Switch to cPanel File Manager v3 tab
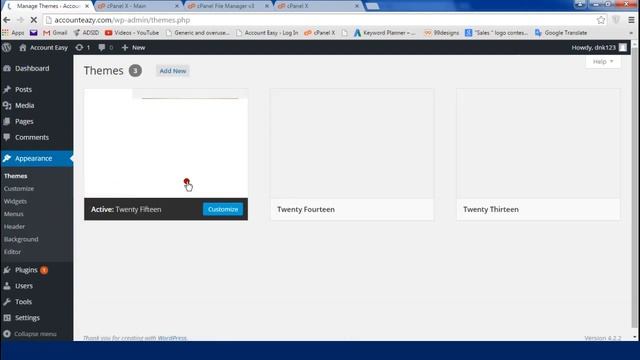Viewport: 640px width, 360px height. [228, 6]
